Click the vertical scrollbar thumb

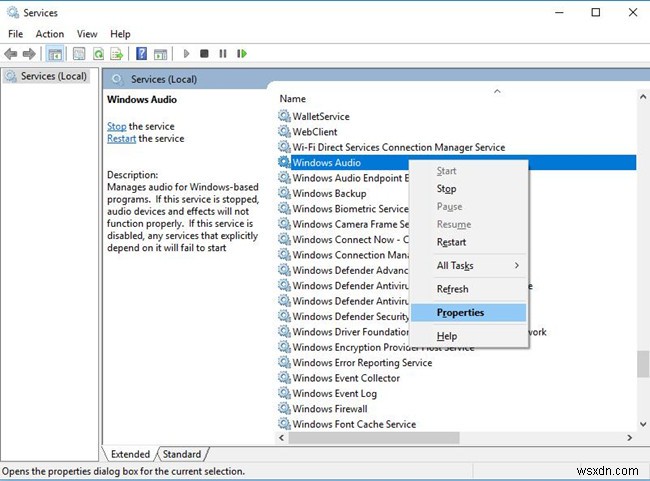click(643, 364)
